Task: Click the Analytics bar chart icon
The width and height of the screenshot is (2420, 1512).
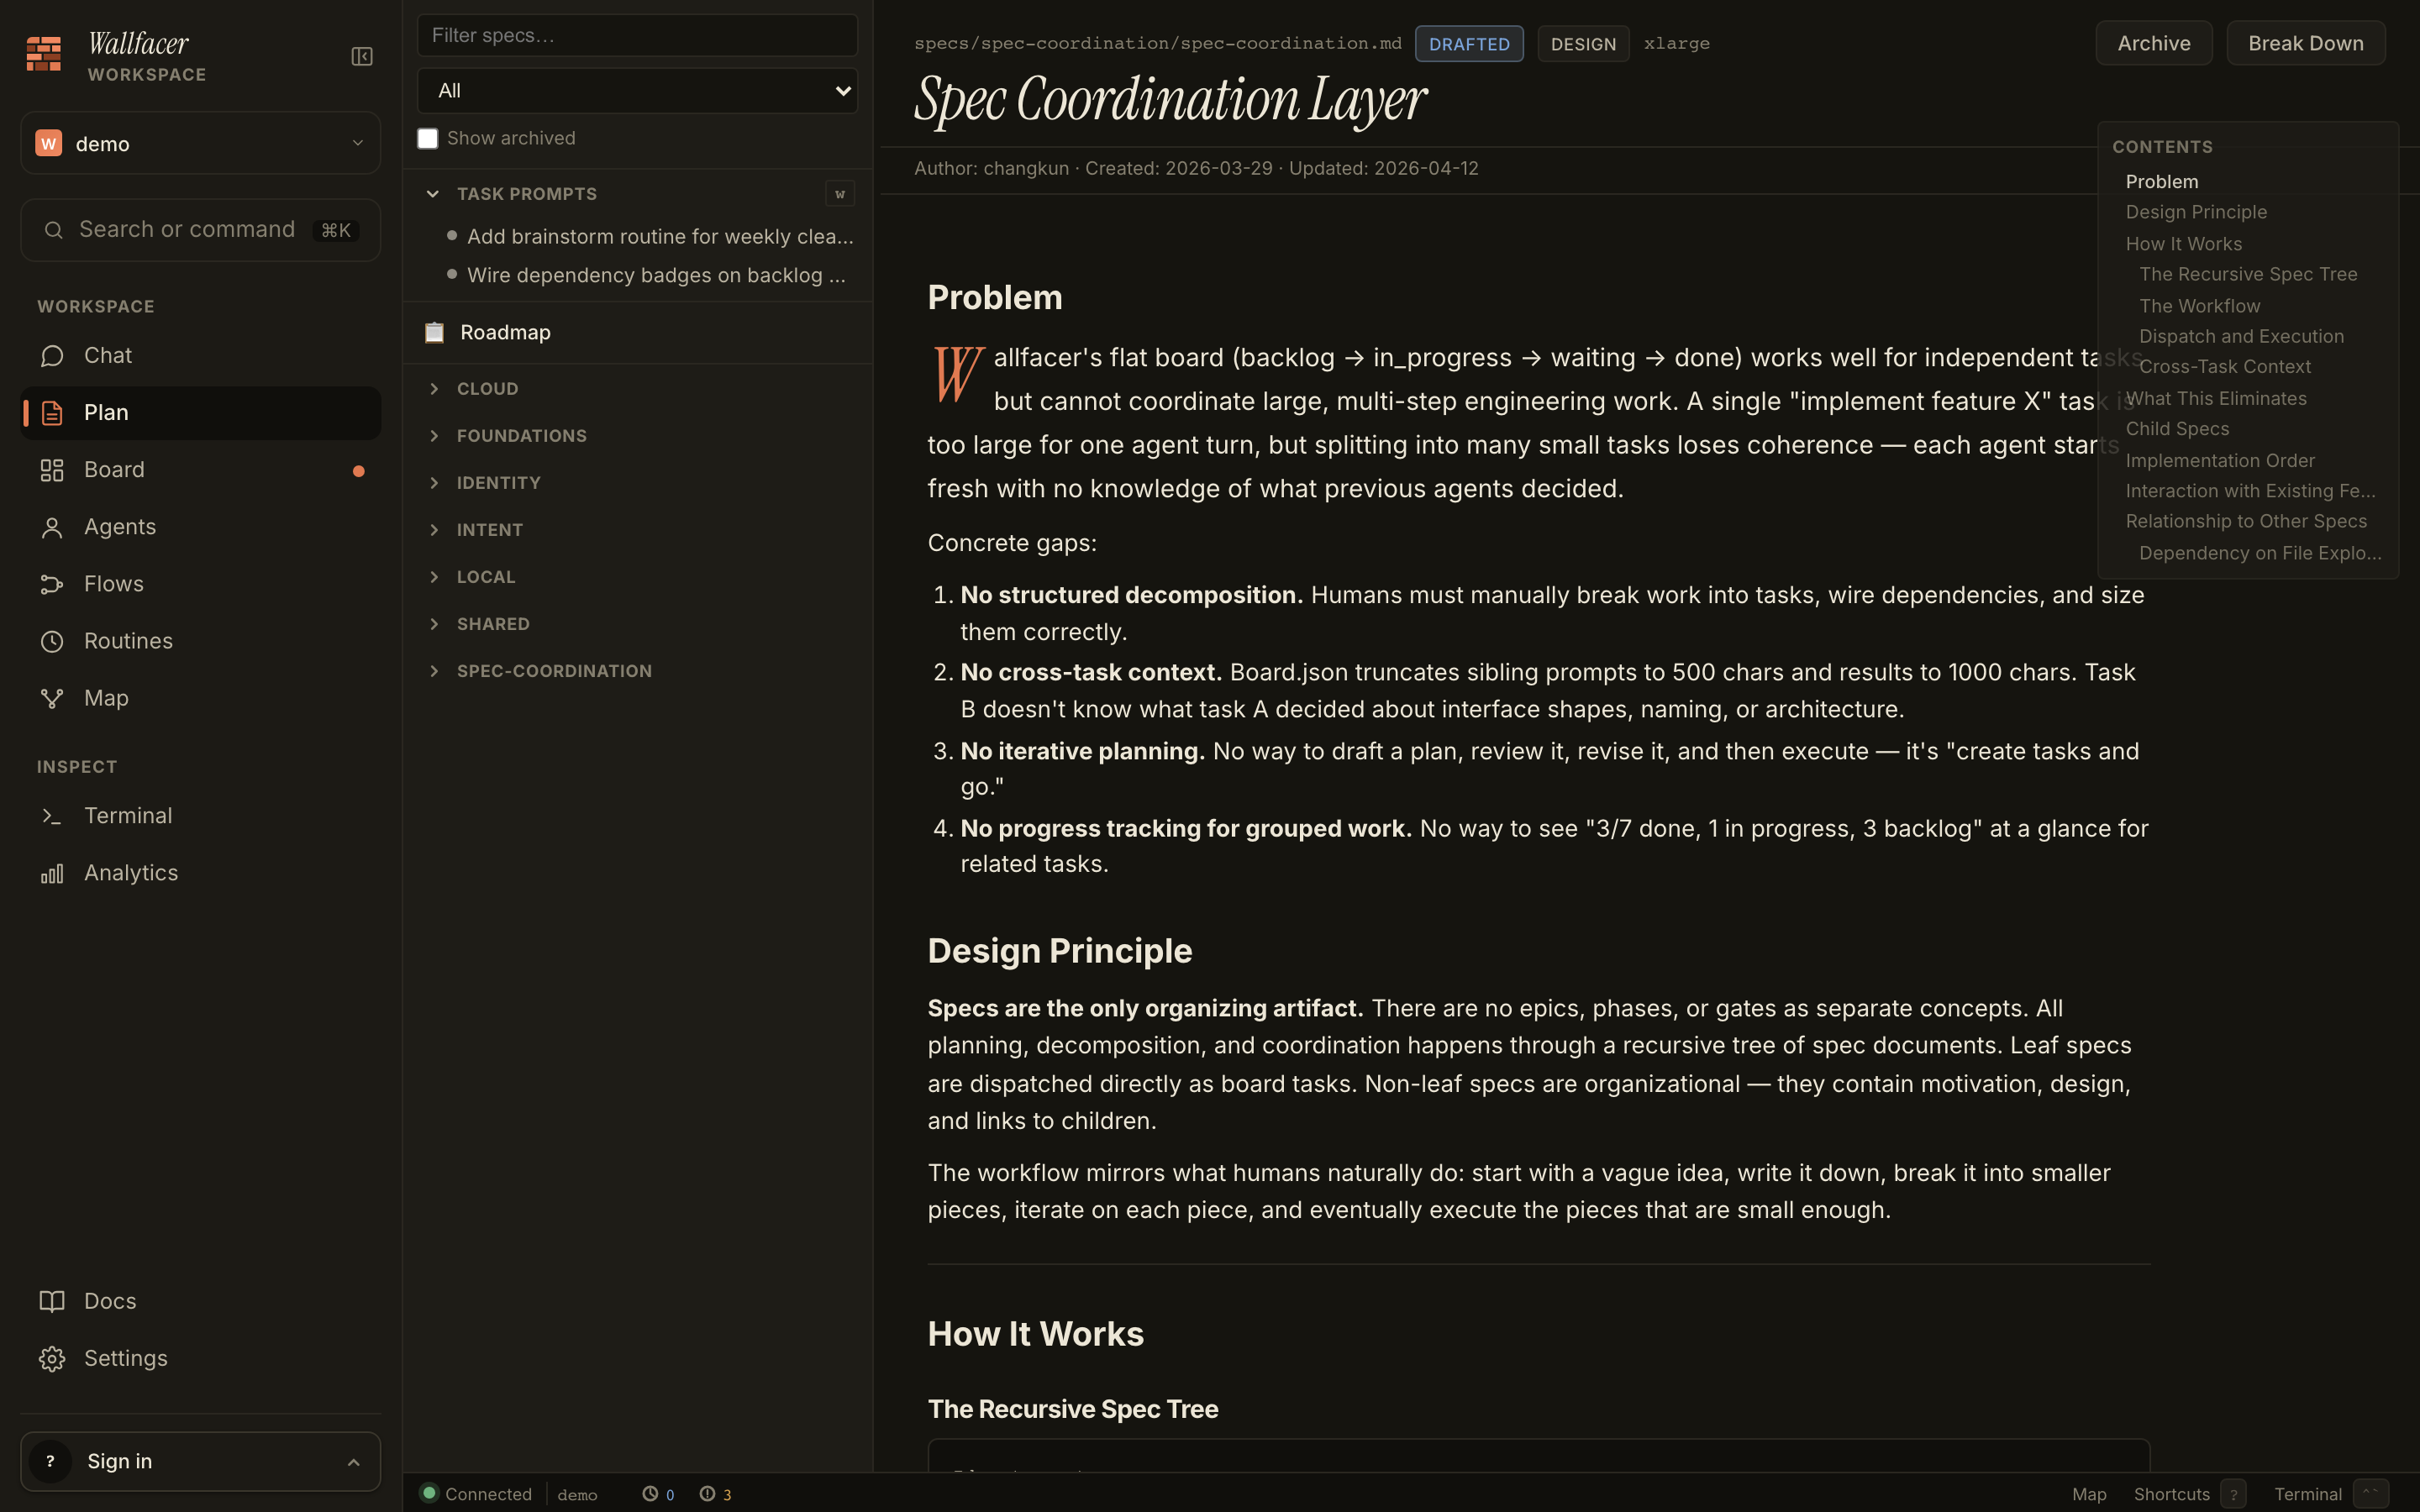Action: (x=52, y=873)
